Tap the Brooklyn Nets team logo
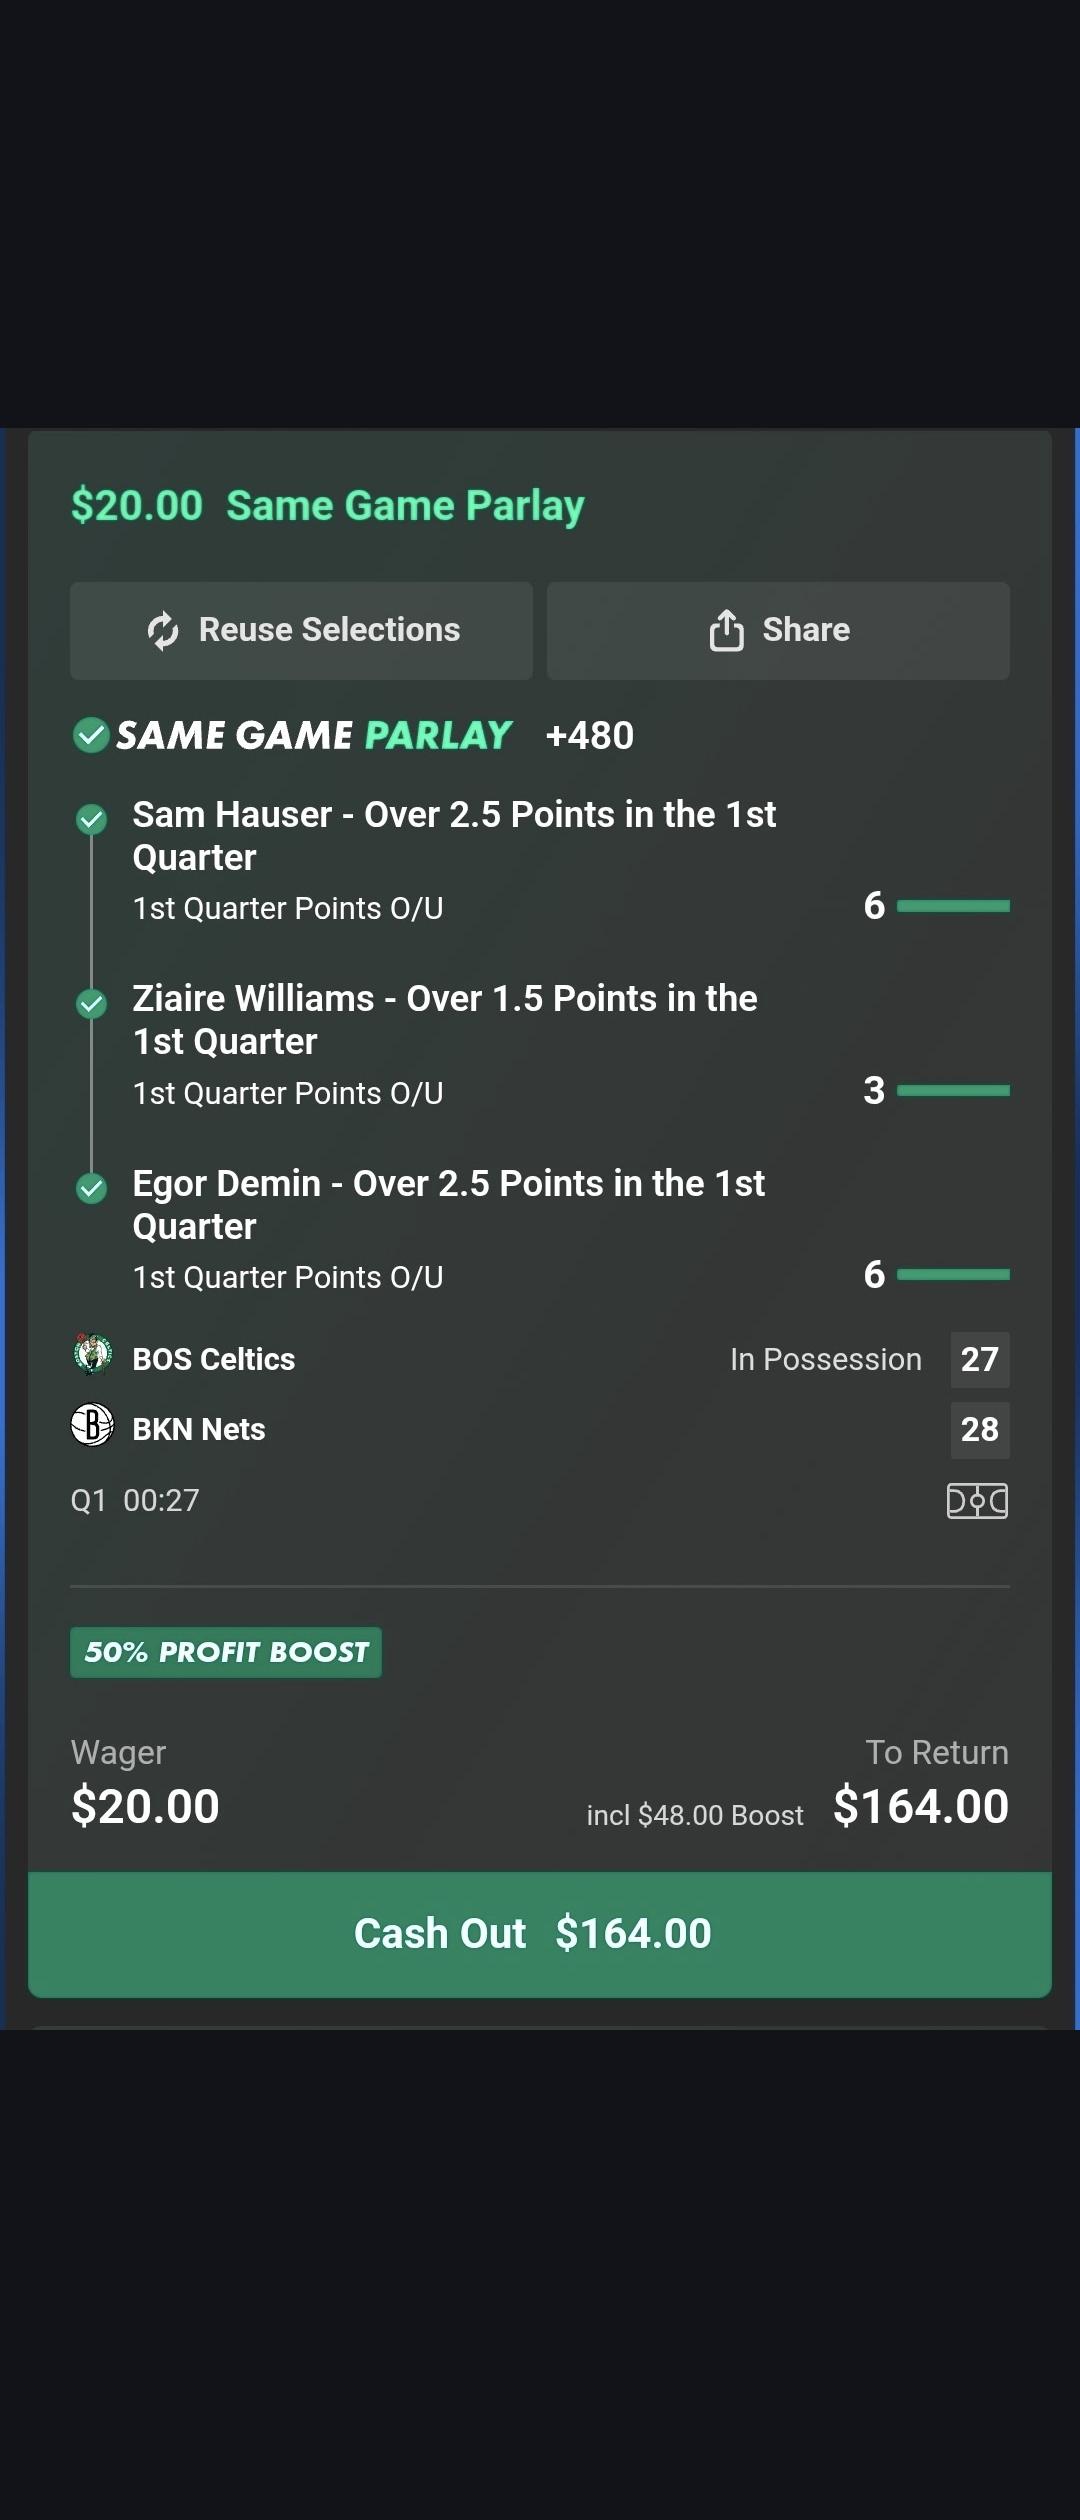This screenshot has width=1080, height=2520. [93, 1425]
